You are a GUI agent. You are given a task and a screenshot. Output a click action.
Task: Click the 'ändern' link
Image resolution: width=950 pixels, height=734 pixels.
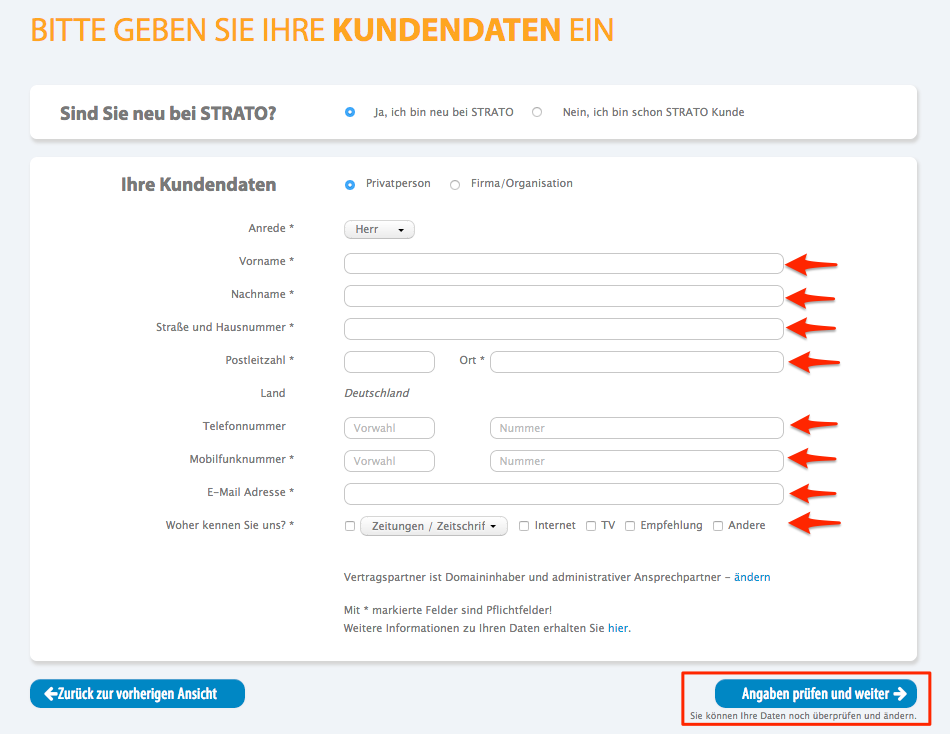[x=752, y=577]
